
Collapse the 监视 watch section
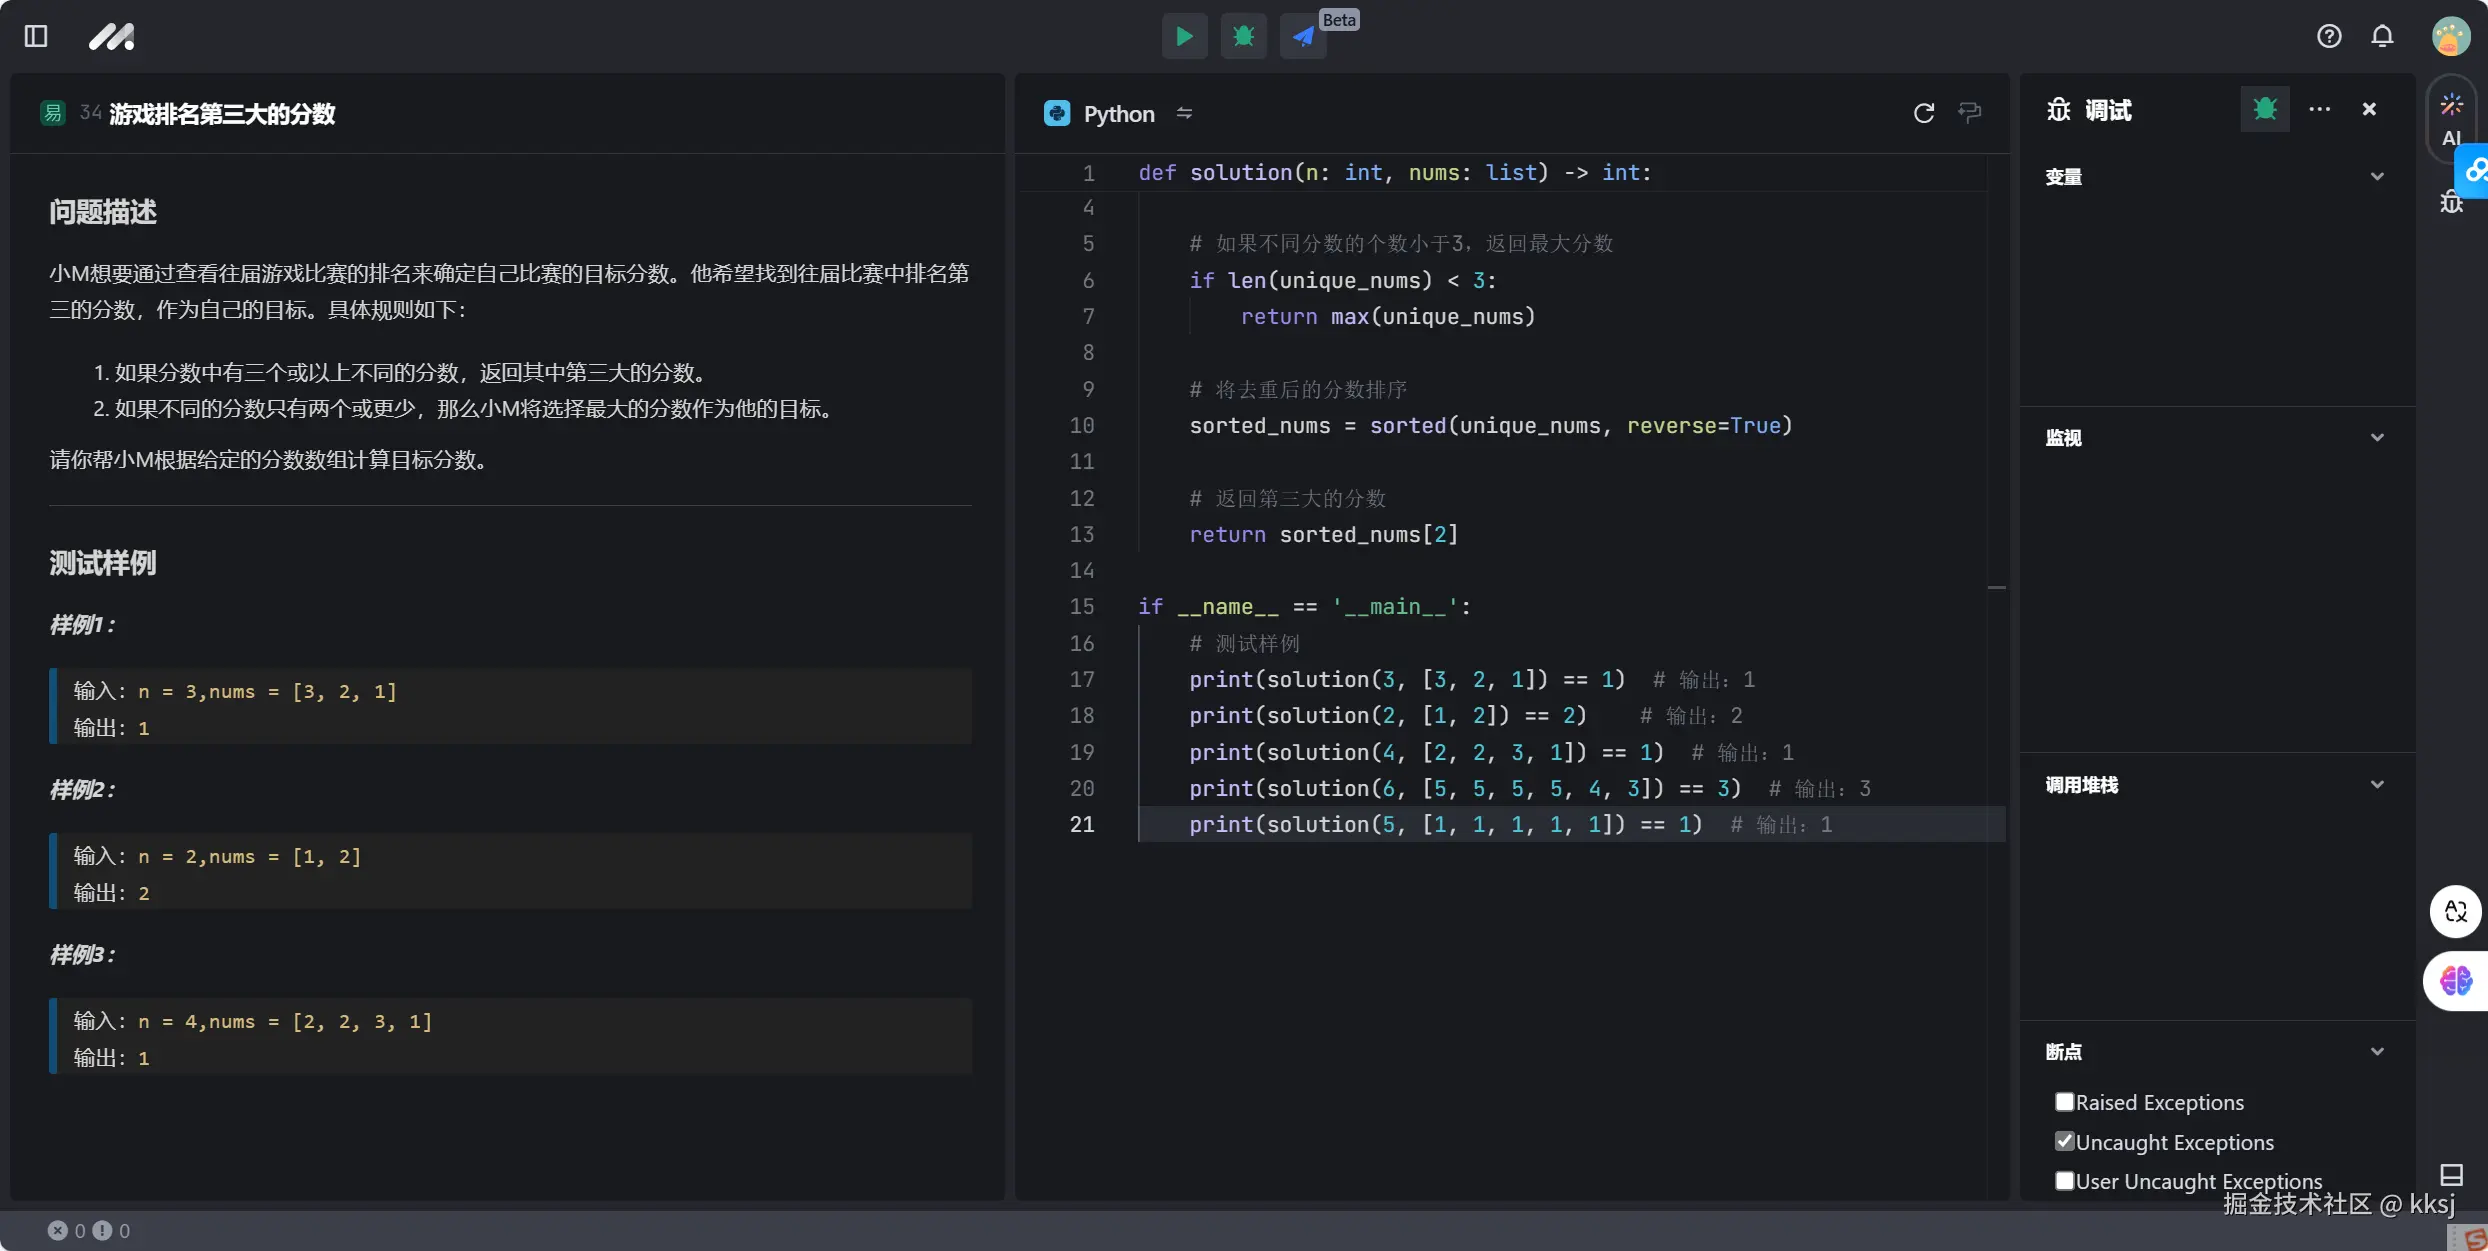[2377, 438]
